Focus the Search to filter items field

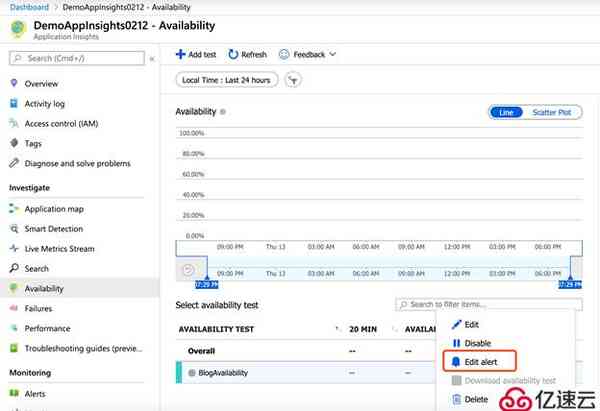pyautogui.click(x=489, y=305)
